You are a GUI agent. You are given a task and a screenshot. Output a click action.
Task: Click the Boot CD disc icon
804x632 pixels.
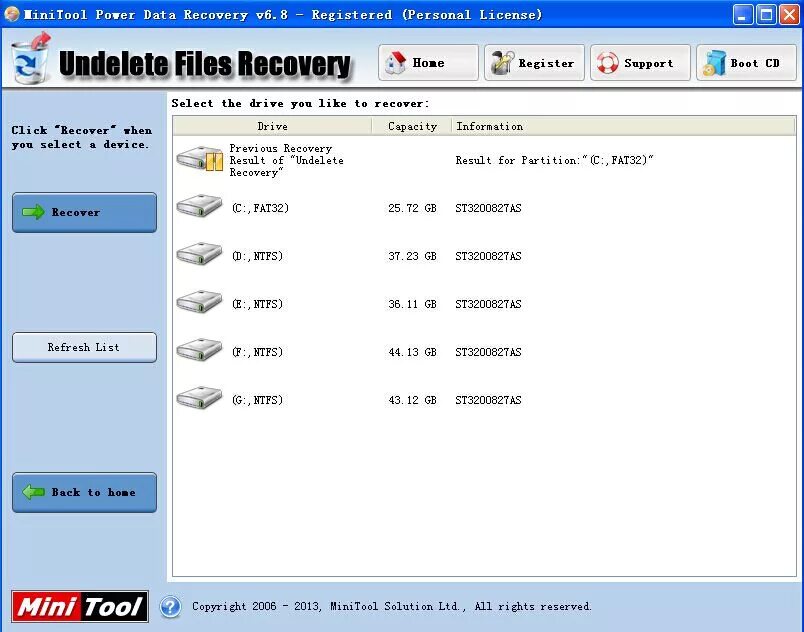714,63
